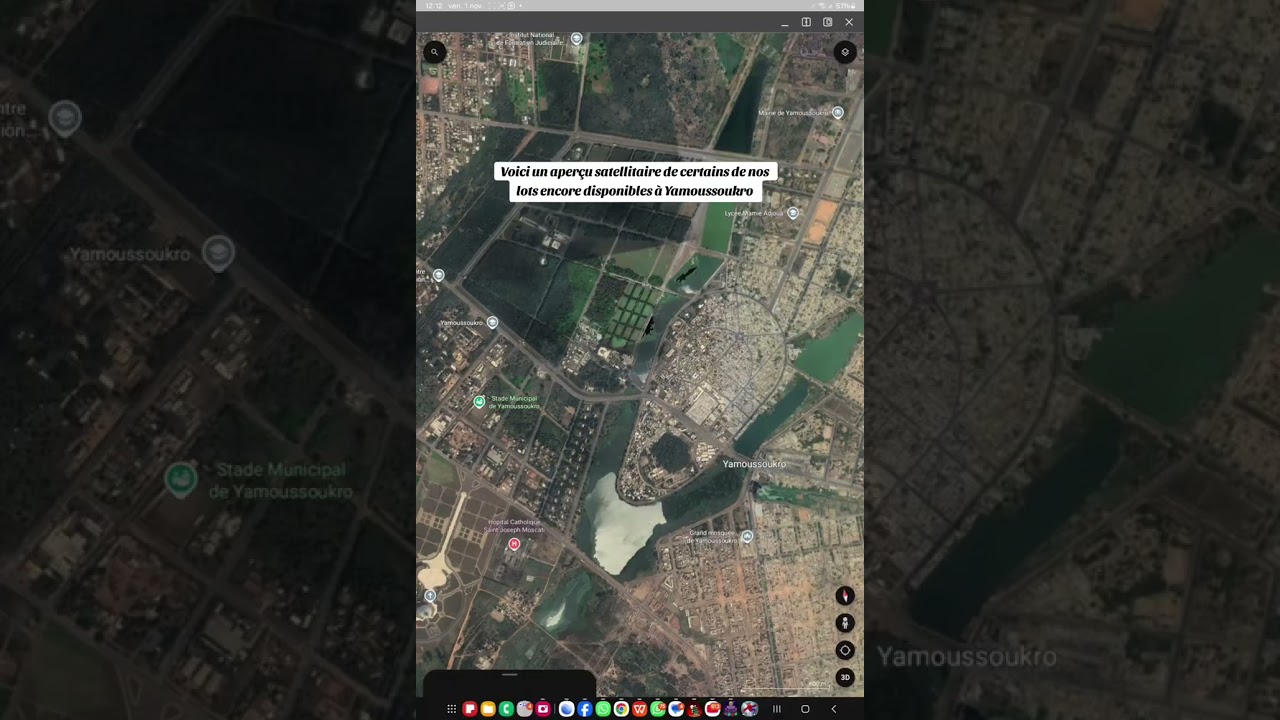Screen dimensions: 1280x720
Task: Toggle the 3D view button
Action: pos(845,677)
